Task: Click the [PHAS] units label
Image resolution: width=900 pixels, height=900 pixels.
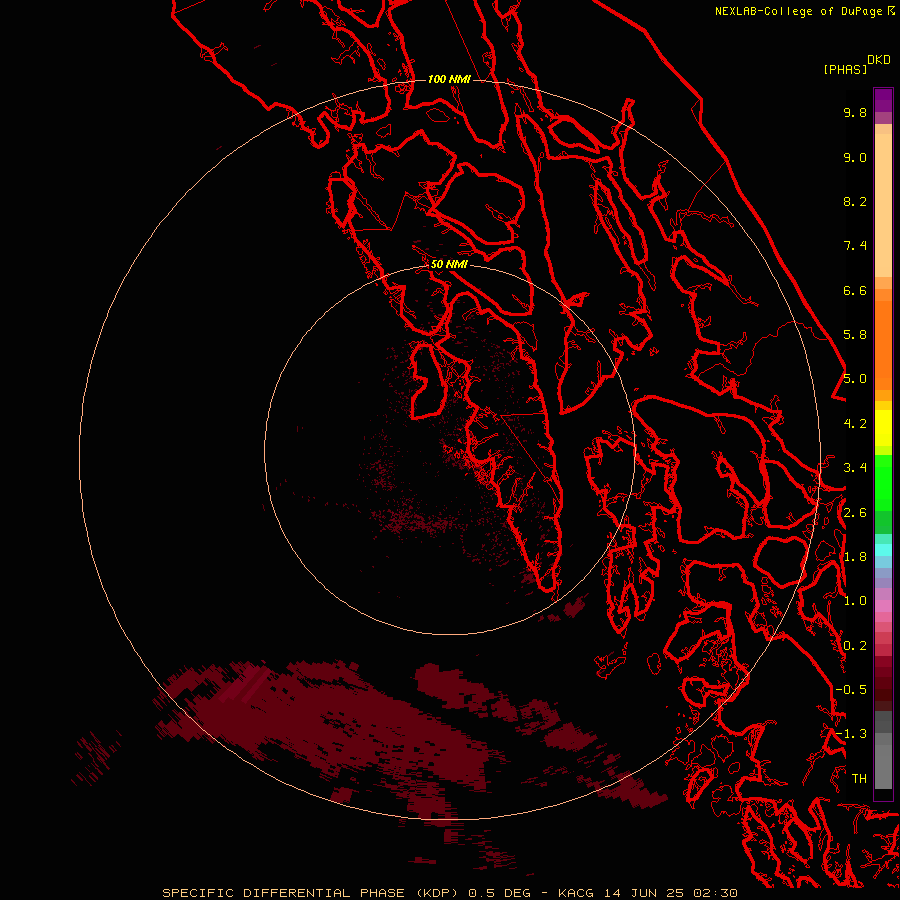Action: click(845, 69)
